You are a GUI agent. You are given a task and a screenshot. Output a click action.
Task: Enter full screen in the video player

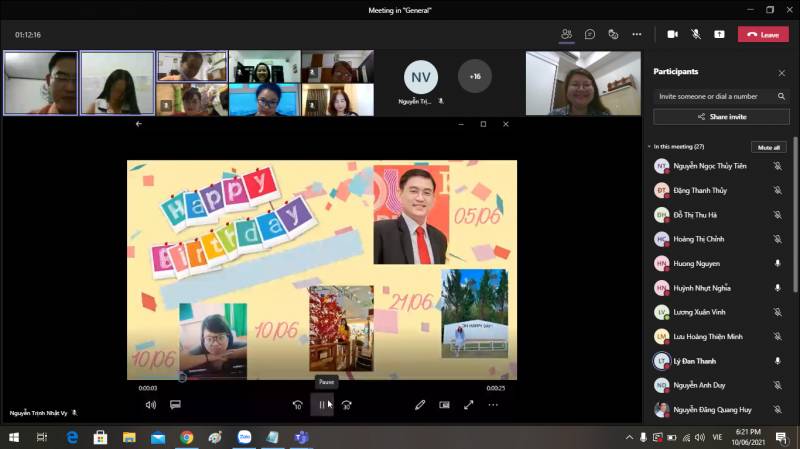pos(468,405)
